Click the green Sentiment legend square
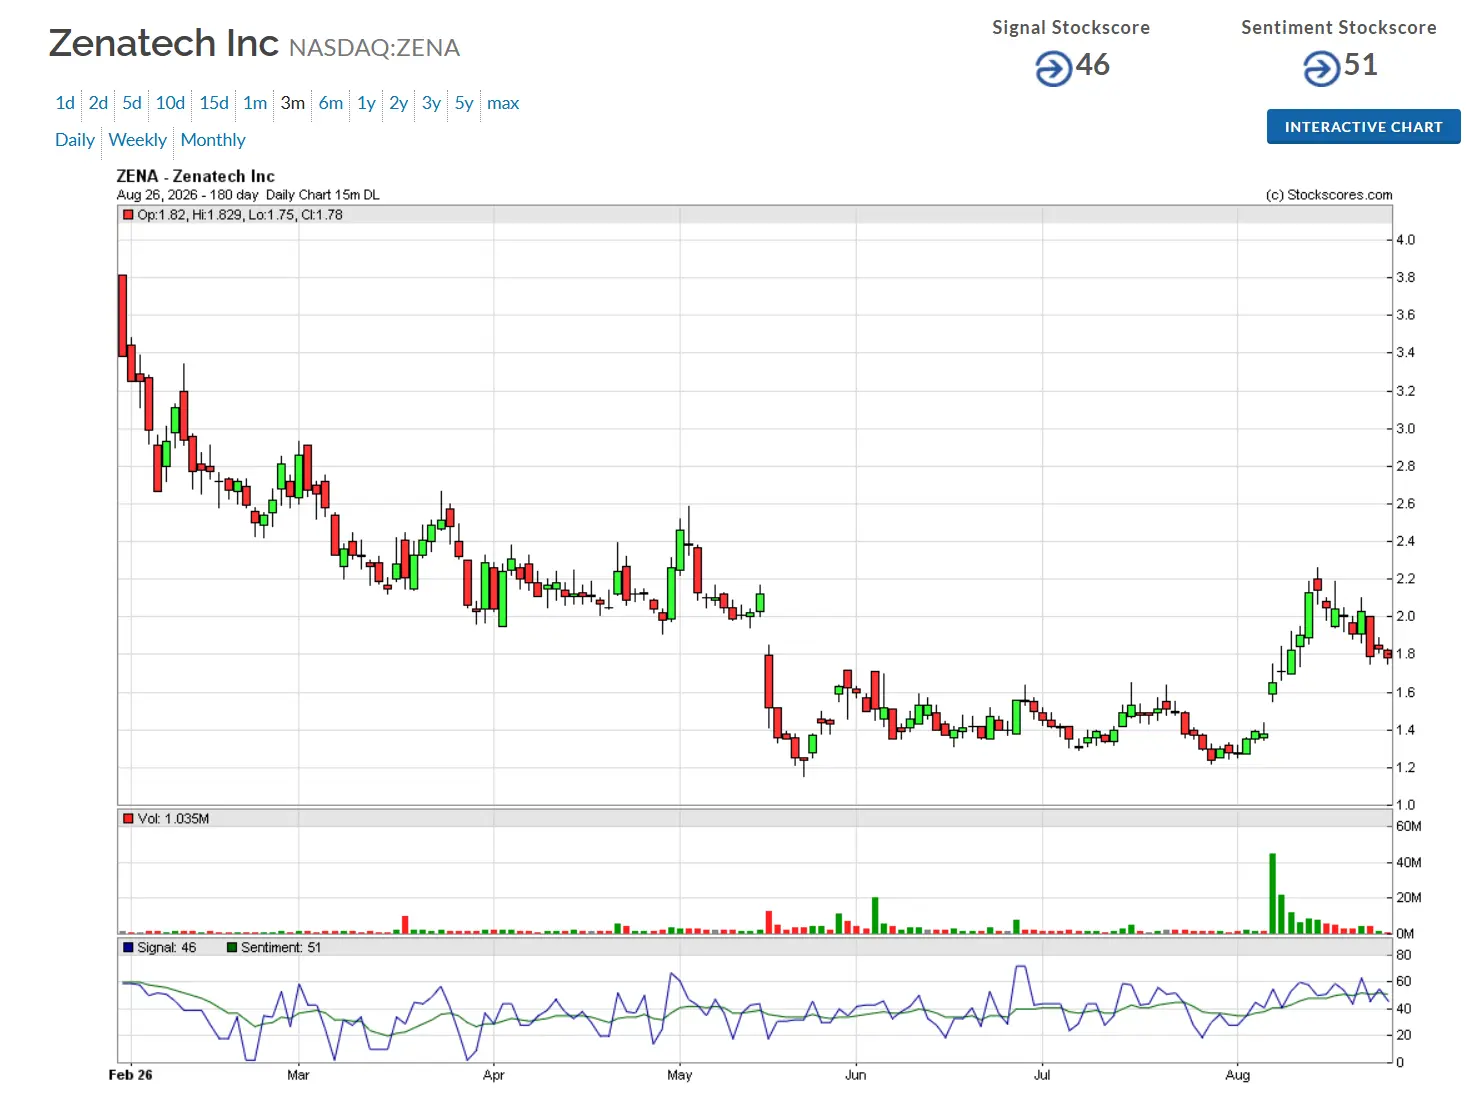Screen dimensions: 1480x1098 [x=232, y=947]
